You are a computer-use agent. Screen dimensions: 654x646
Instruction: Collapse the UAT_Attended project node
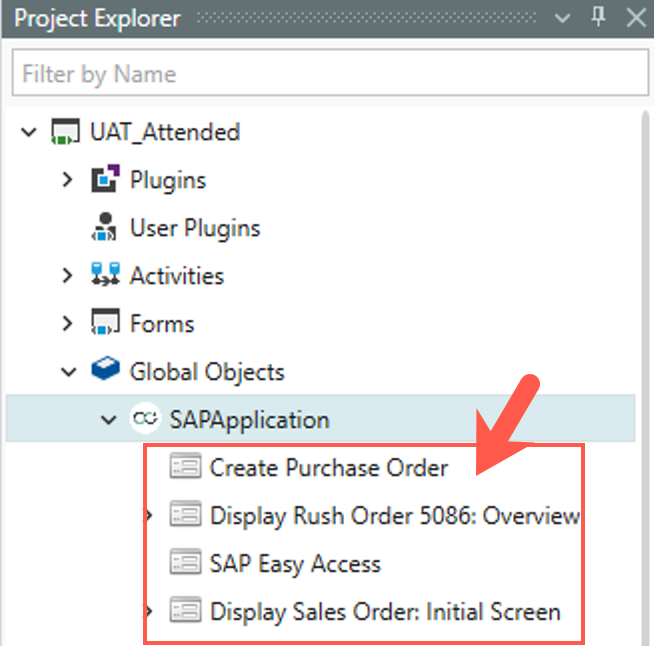tap(29, 132)
